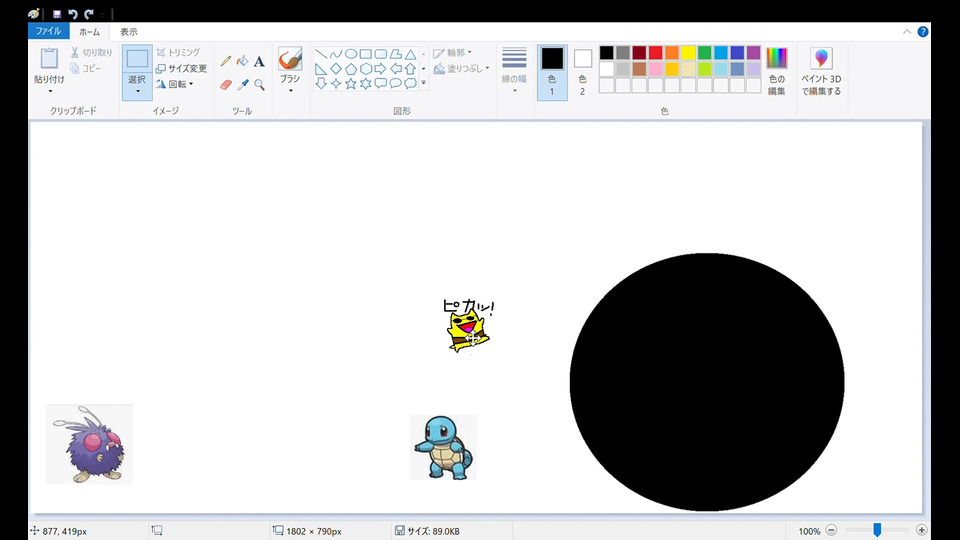Click the サイズ変更 resize button
The height and width of the screenshot is (540, 960).
coord(181,69)
